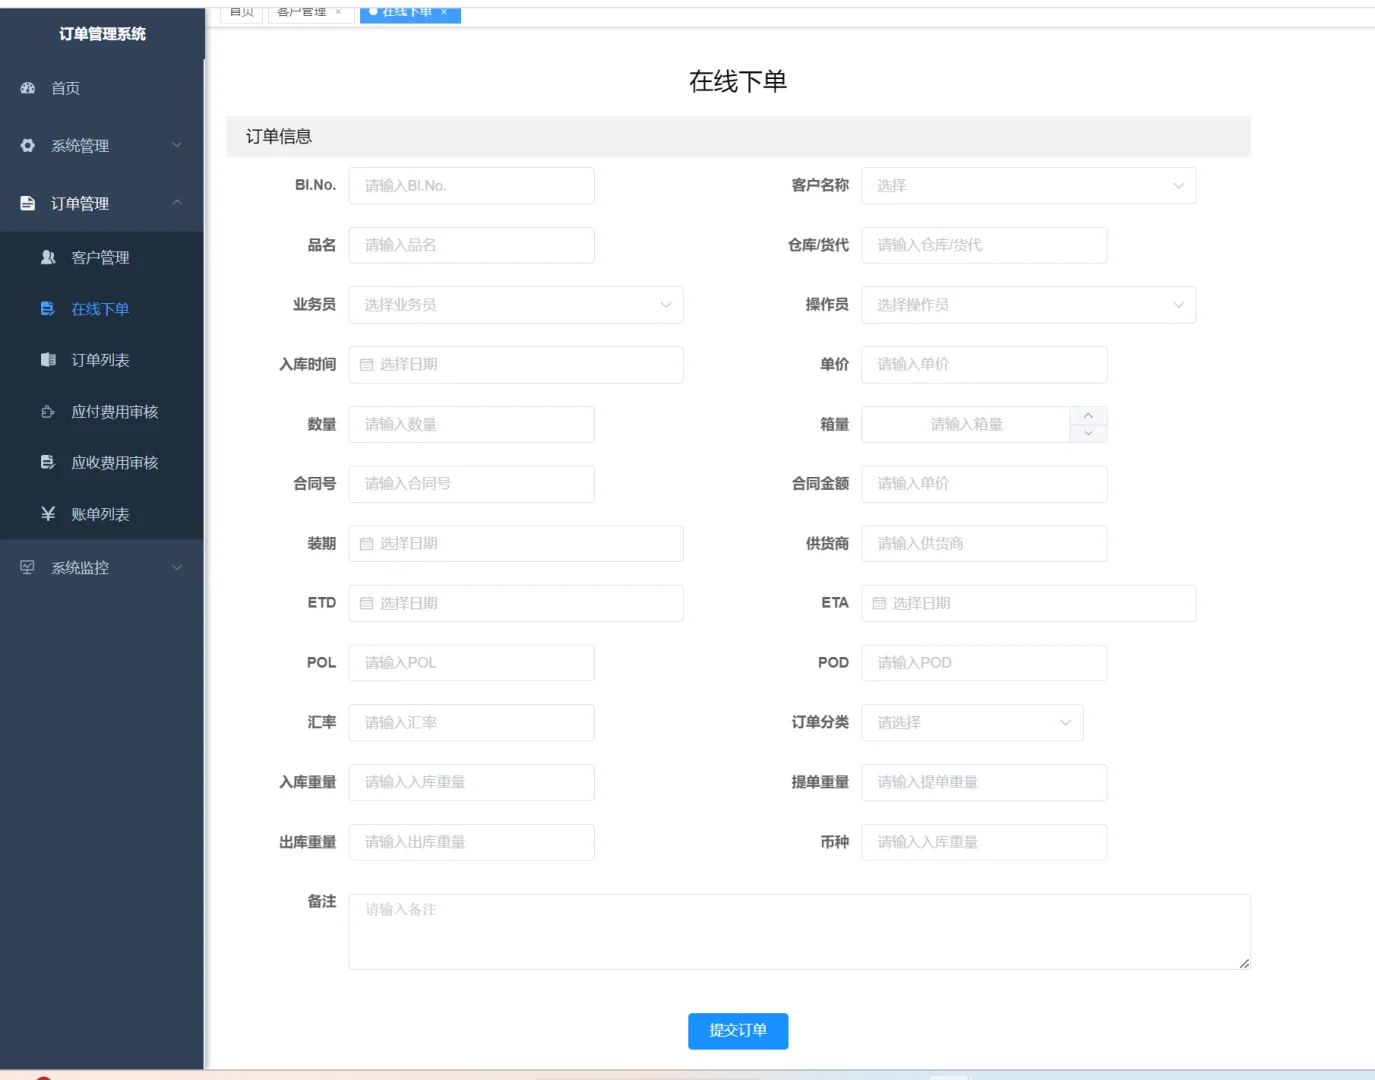This screenshot has height=1080, width=1375.
Task: Click the 提交订单 submit button
Action: click(x=738, y=1031)
